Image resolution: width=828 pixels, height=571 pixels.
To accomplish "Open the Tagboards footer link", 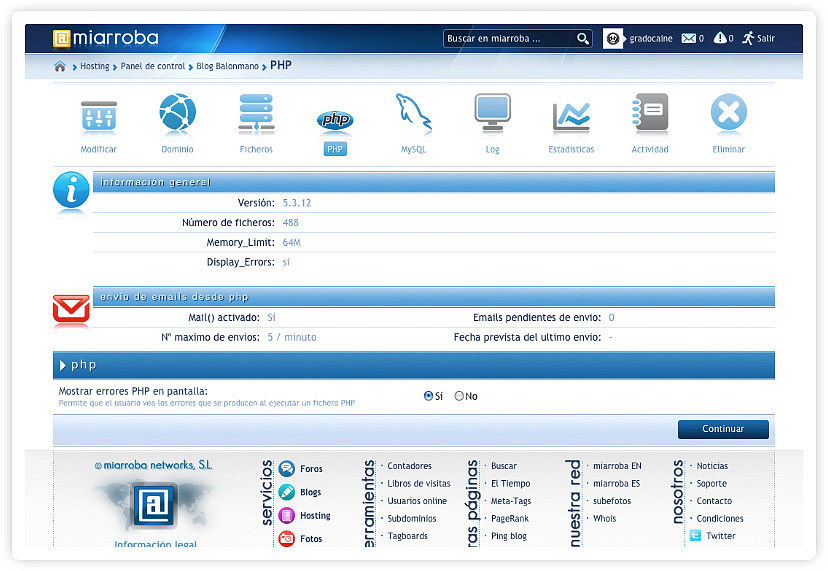I will tap(408, 536).
